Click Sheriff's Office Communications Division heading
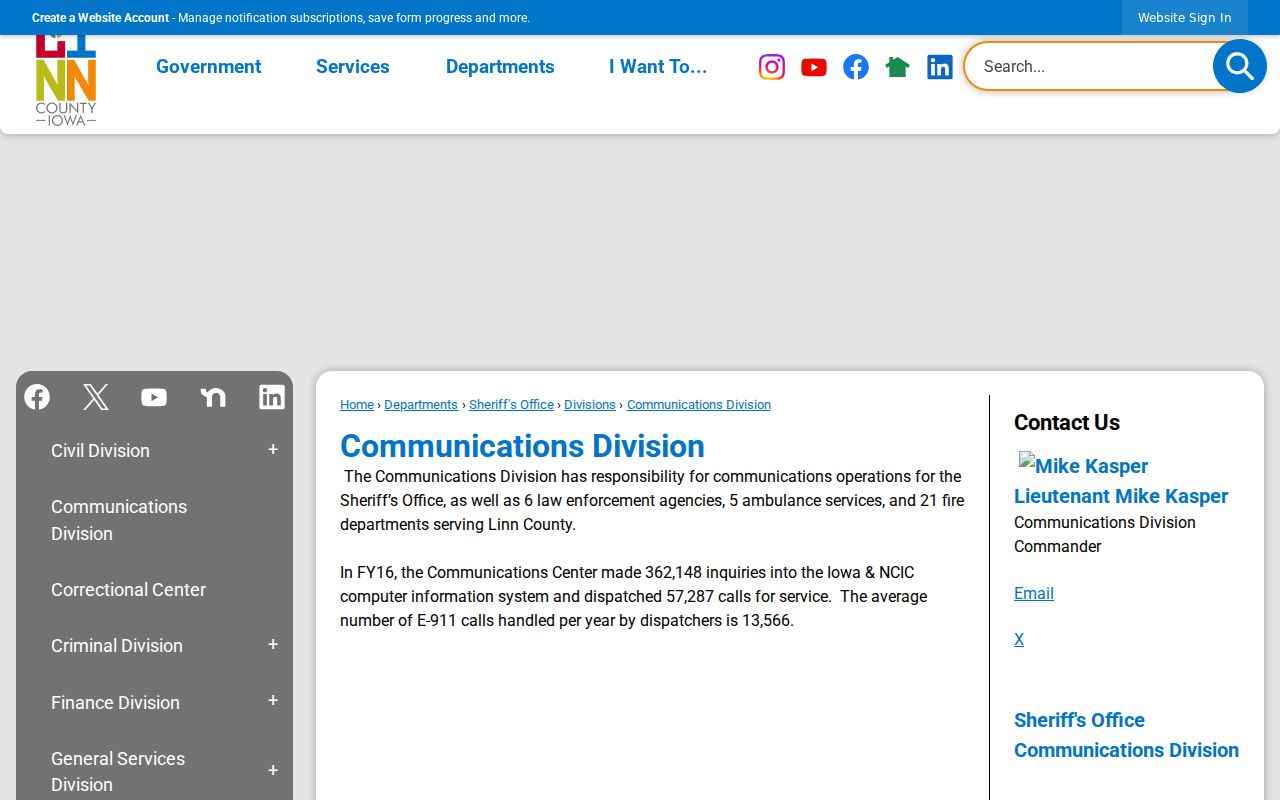 1126,735
